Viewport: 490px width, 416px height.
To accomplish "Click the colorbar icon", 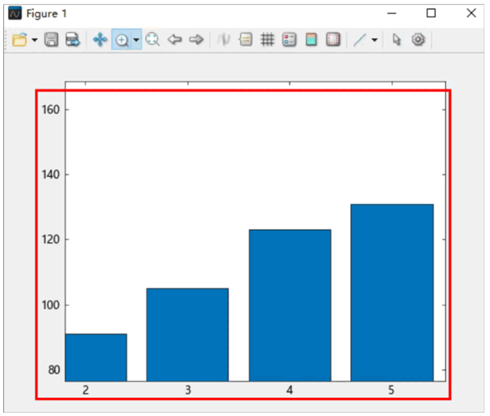I will [x=311, y=39].
